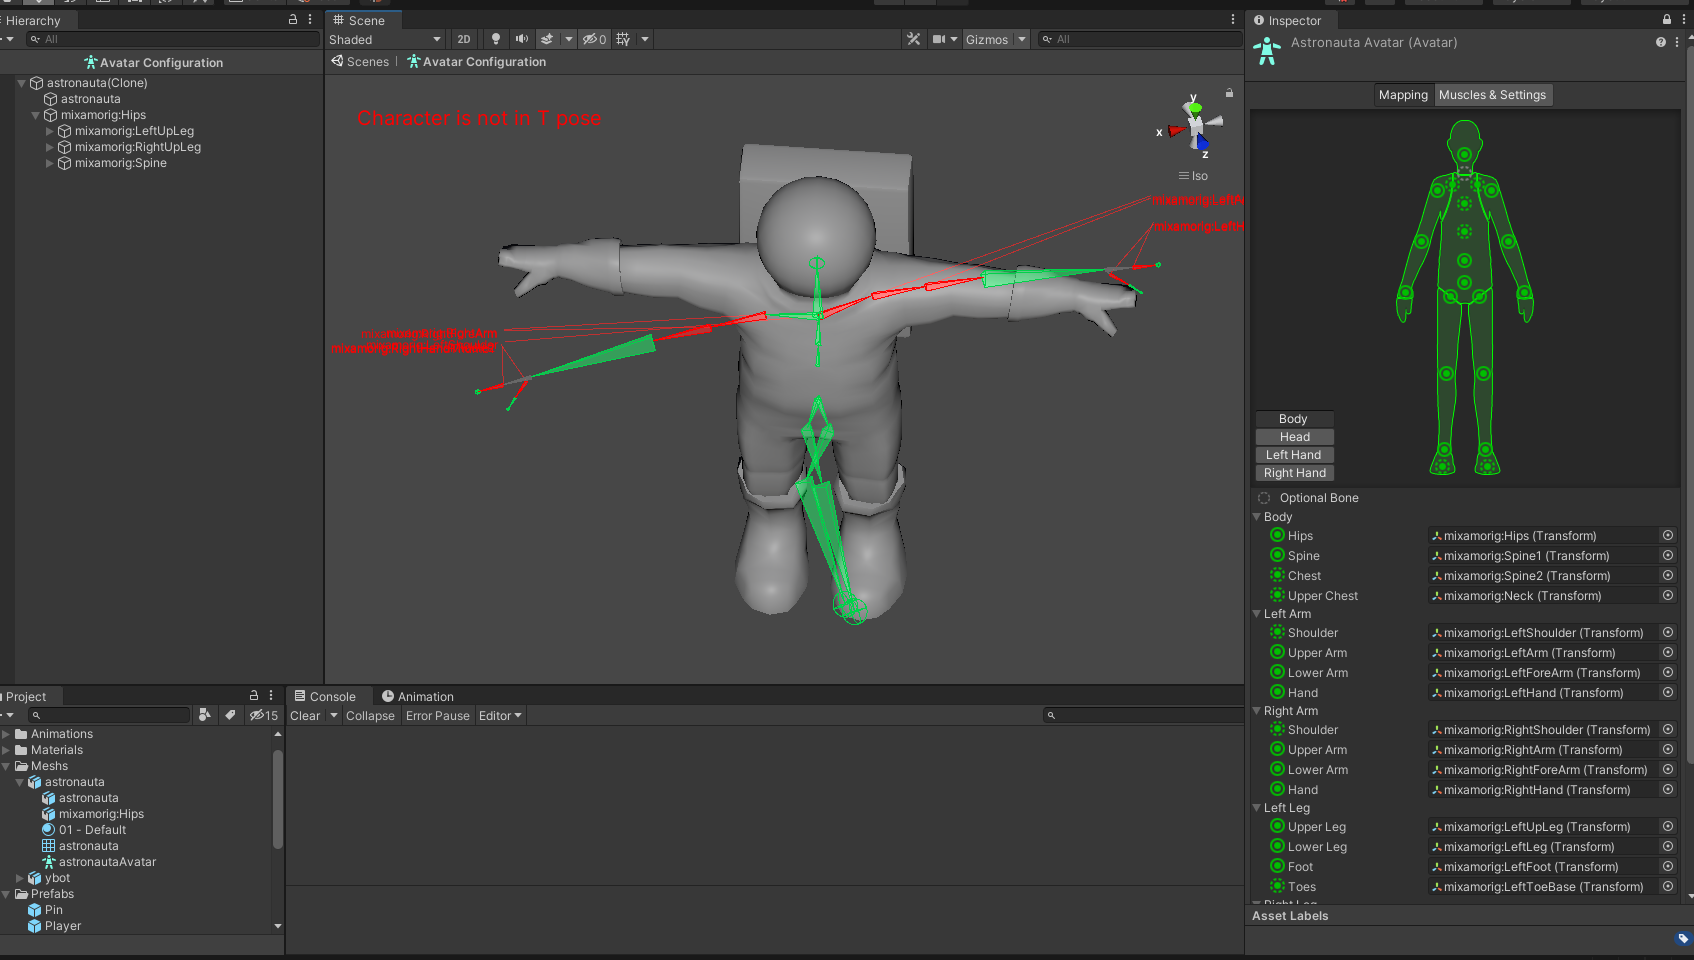Image resolution: width=1694 pixels, height=960 pixels.
Task: Open the grid settings dropdown arrow
Action: coord(645,39)
